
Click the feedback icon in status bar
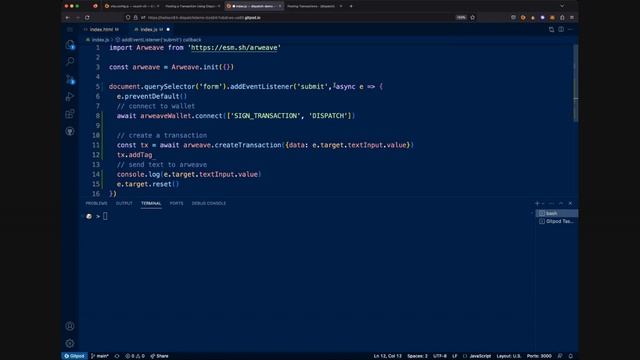coord(560,356)
